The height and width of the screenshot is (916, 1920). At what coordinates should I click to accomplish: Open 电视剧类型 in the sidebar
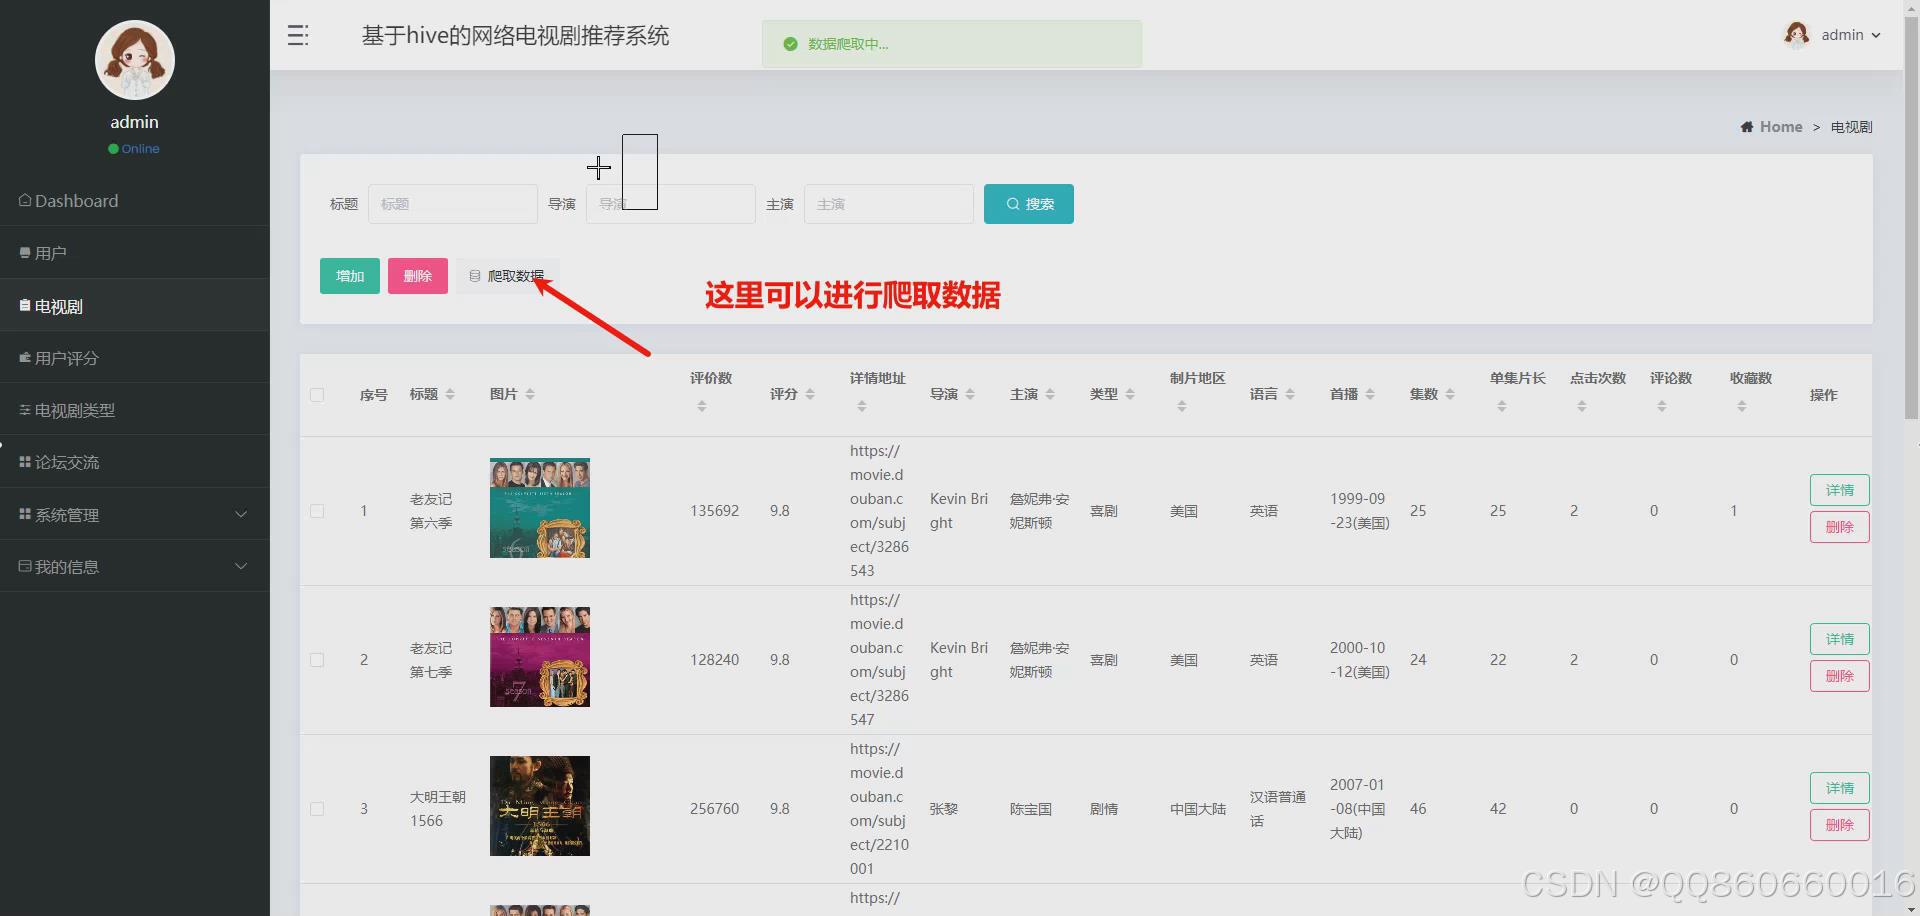pos(135,410)
